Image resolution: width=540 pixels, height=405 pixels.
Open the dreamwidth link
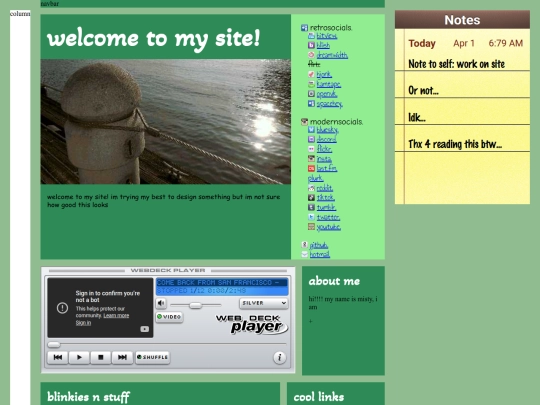332,55
